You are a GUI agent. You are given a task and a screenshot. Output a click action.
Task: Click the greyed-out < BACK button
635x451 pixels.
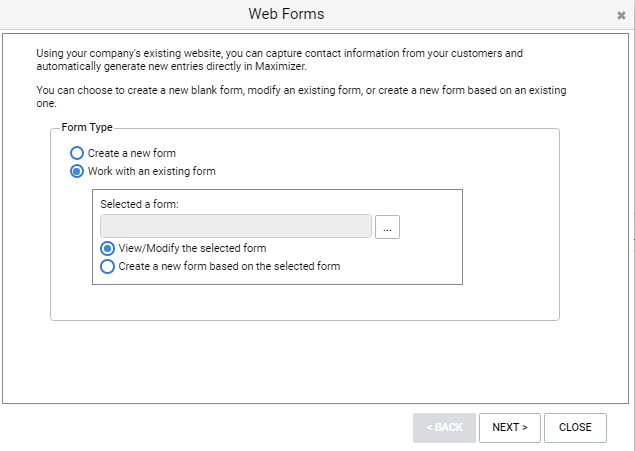[x=444, y=427]
